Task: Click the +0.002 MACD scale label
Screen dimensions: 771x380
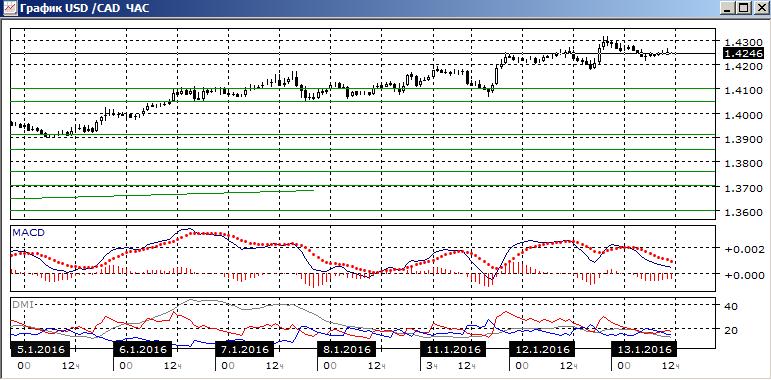Action: [x=743, y=249]
